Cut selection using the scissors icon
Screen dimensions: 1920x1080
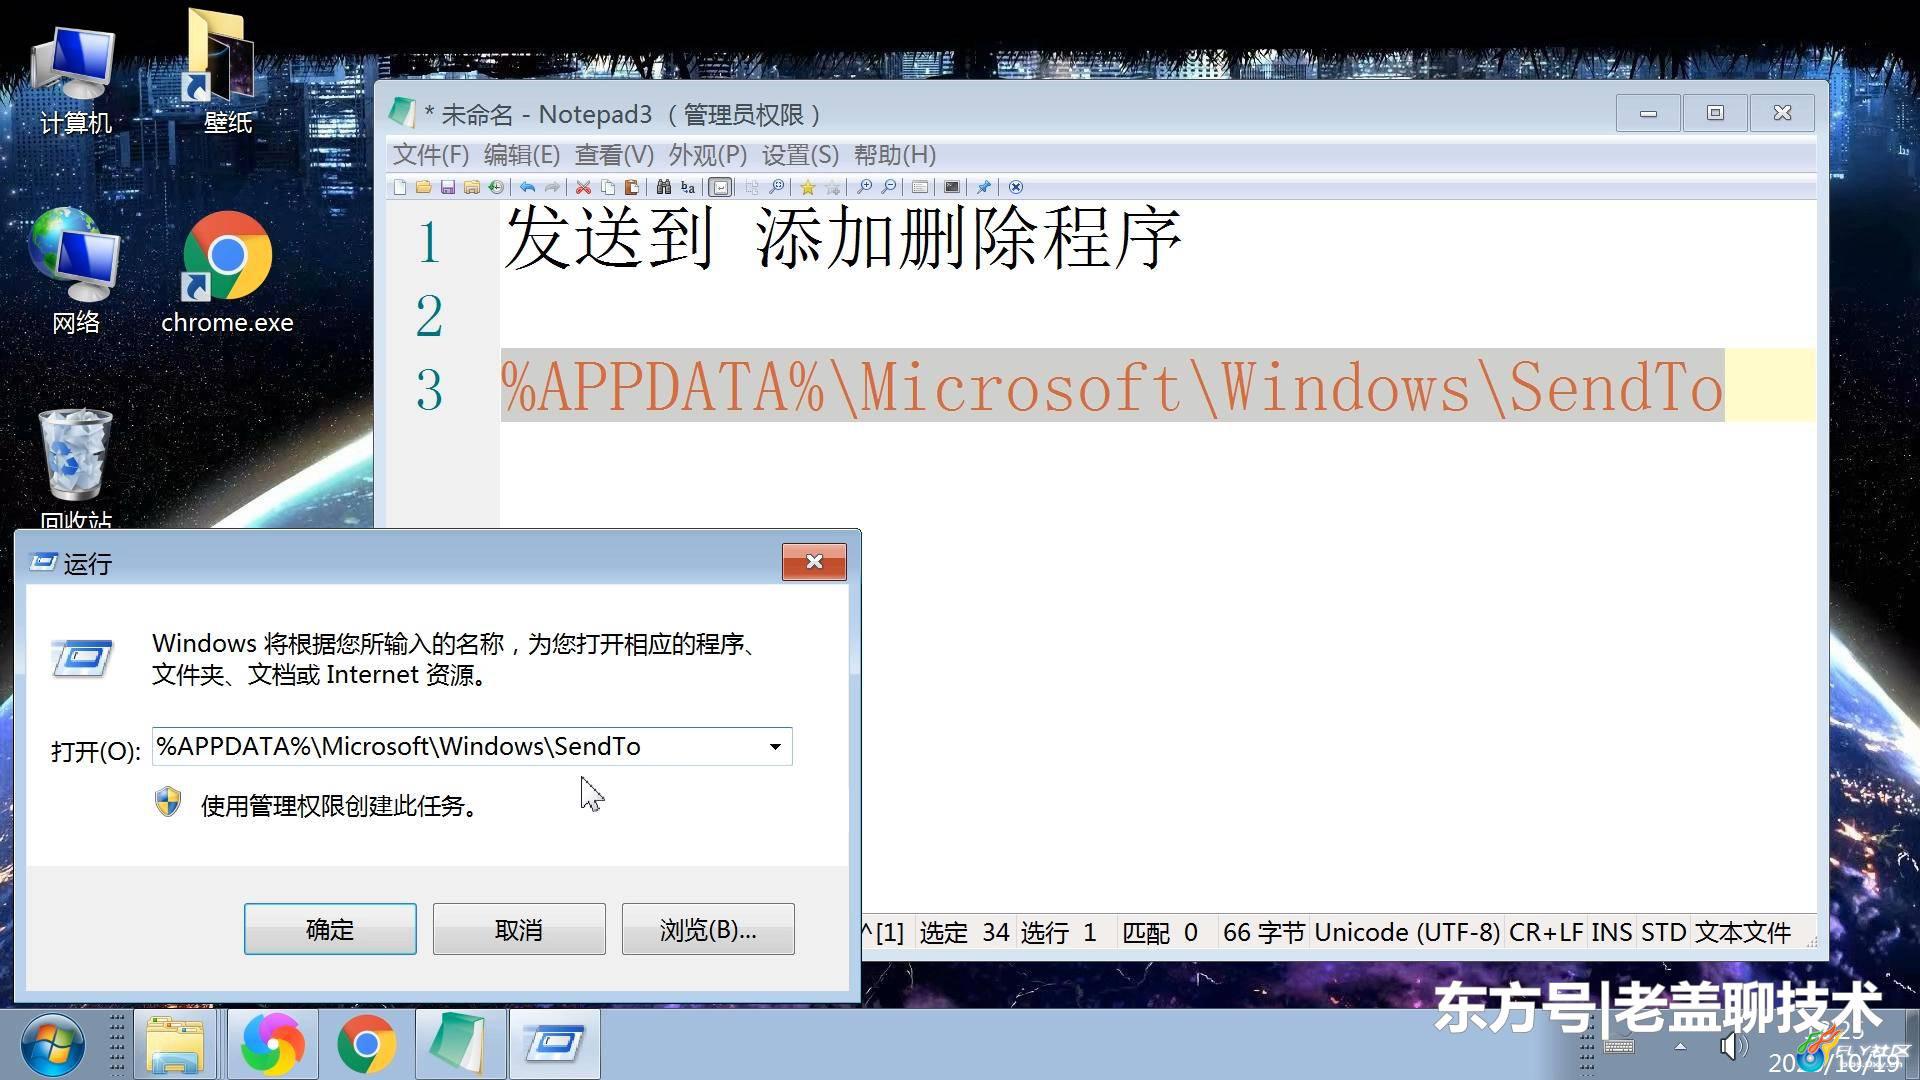[583, 187]
